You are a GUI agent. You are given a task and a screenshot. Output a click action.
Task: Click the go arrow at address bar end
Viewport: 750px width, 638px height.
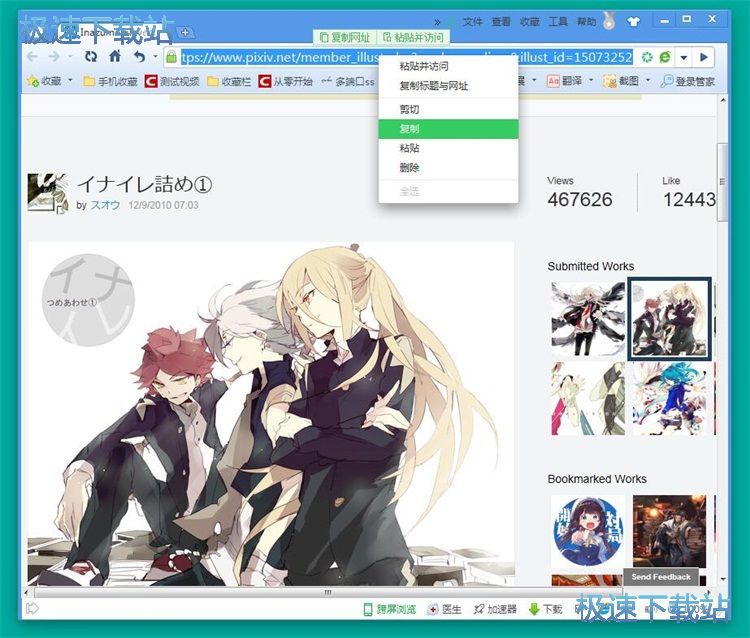click(x=704, y=57)
